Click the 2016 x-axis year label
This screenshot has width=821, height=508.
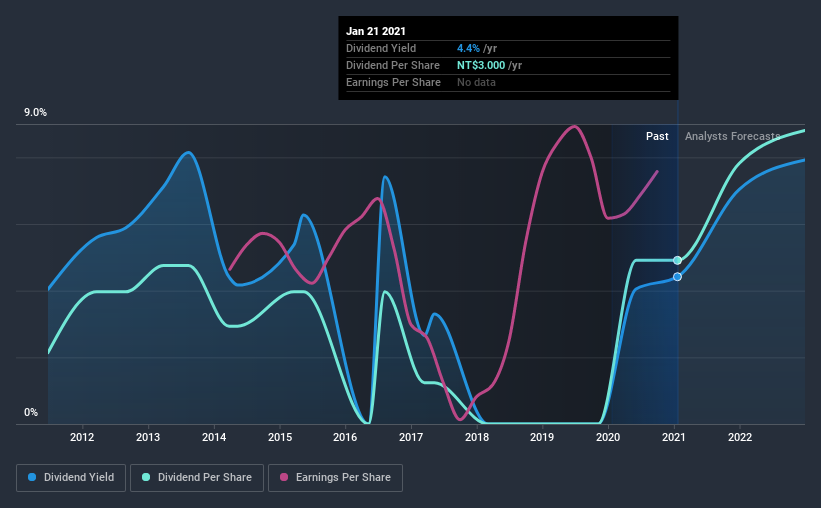click(345, 437)
